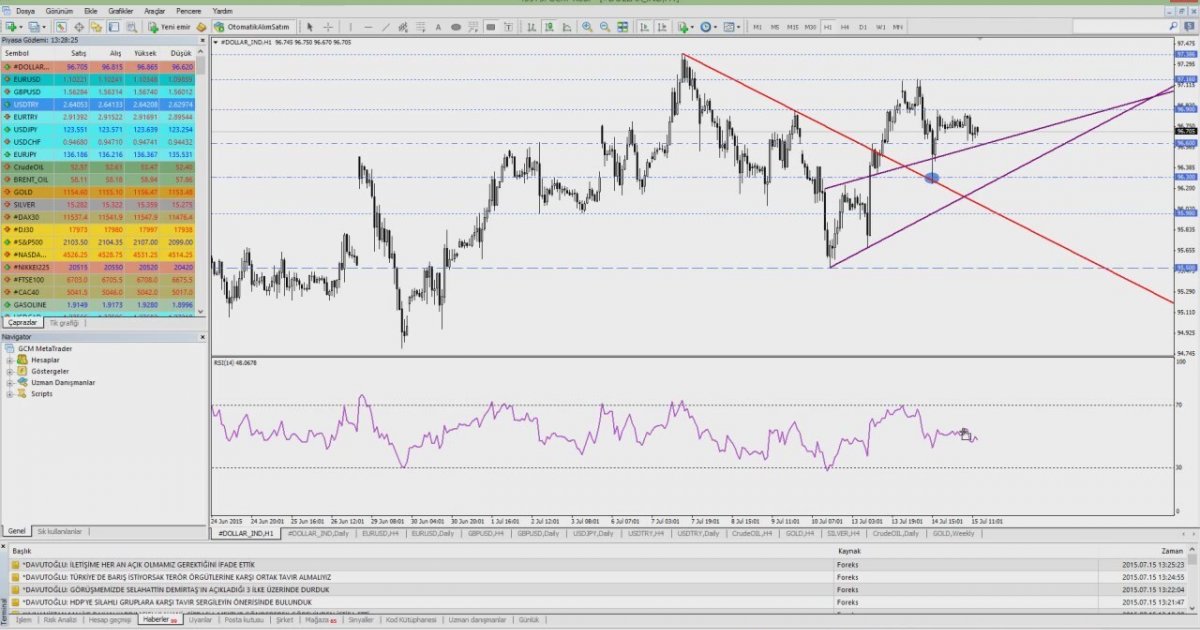
Task: Open a new chart from the toolbar
Action: 9,26
